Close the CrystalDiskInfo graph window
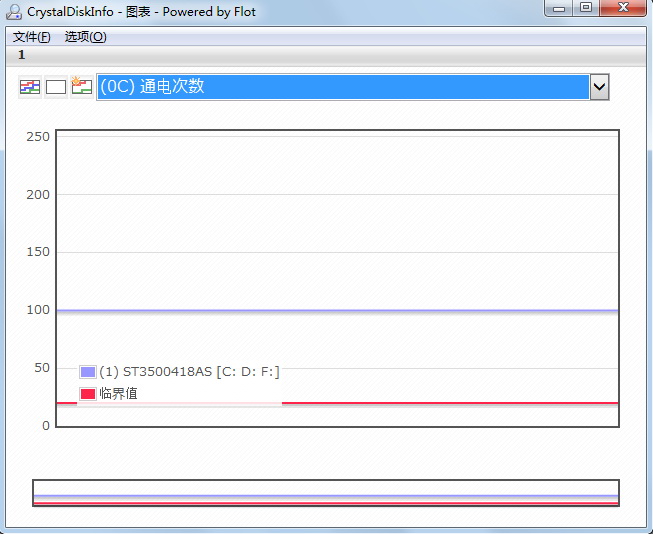This screenshot has height=534, width=653. coord(623,7)
